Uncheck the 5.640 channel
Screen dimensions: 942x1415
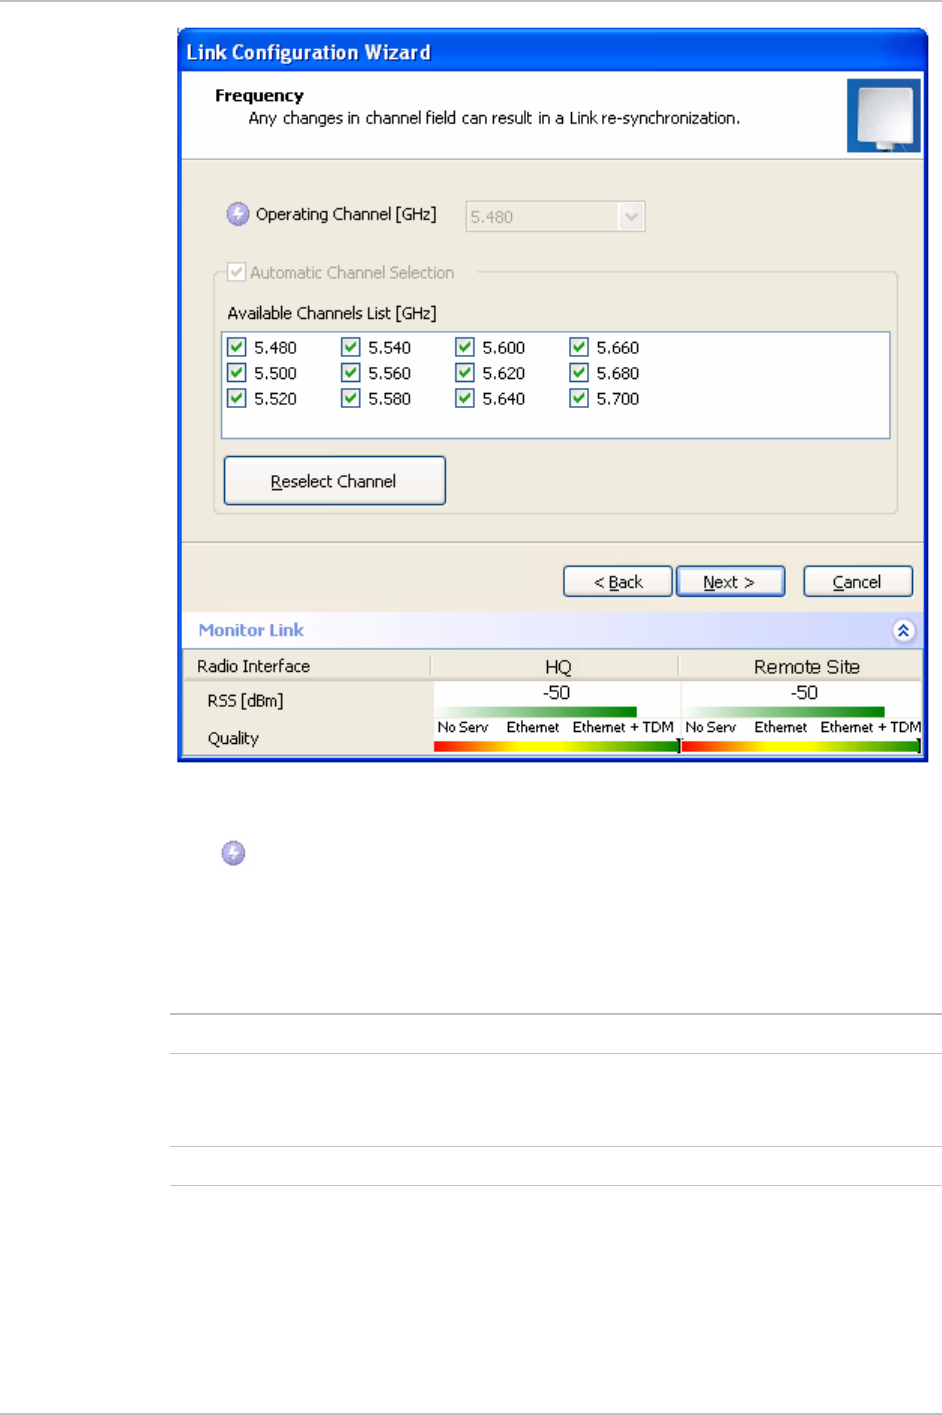pyautogui.click(x=464, y=398)
